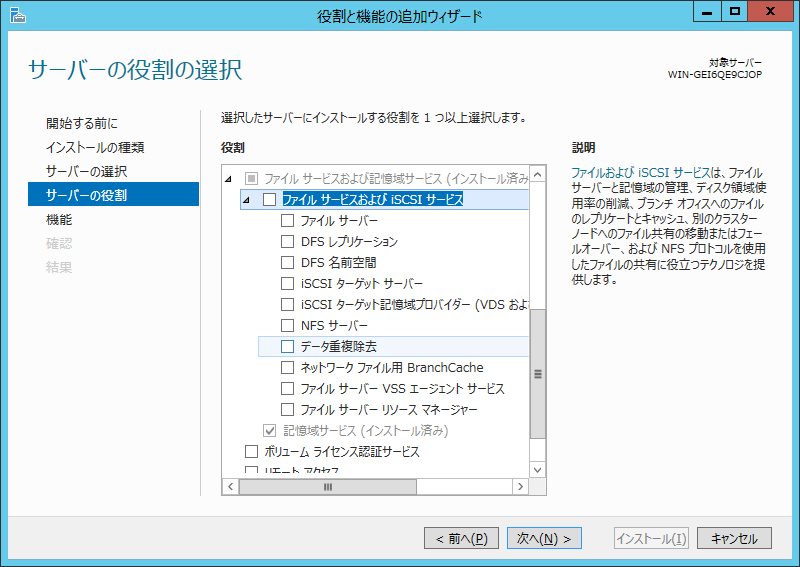Viewport: 800px width, 567px height.
Task: Check the DFS レプリケーション role
Action: pyautogui.click(x=288, y=242)
